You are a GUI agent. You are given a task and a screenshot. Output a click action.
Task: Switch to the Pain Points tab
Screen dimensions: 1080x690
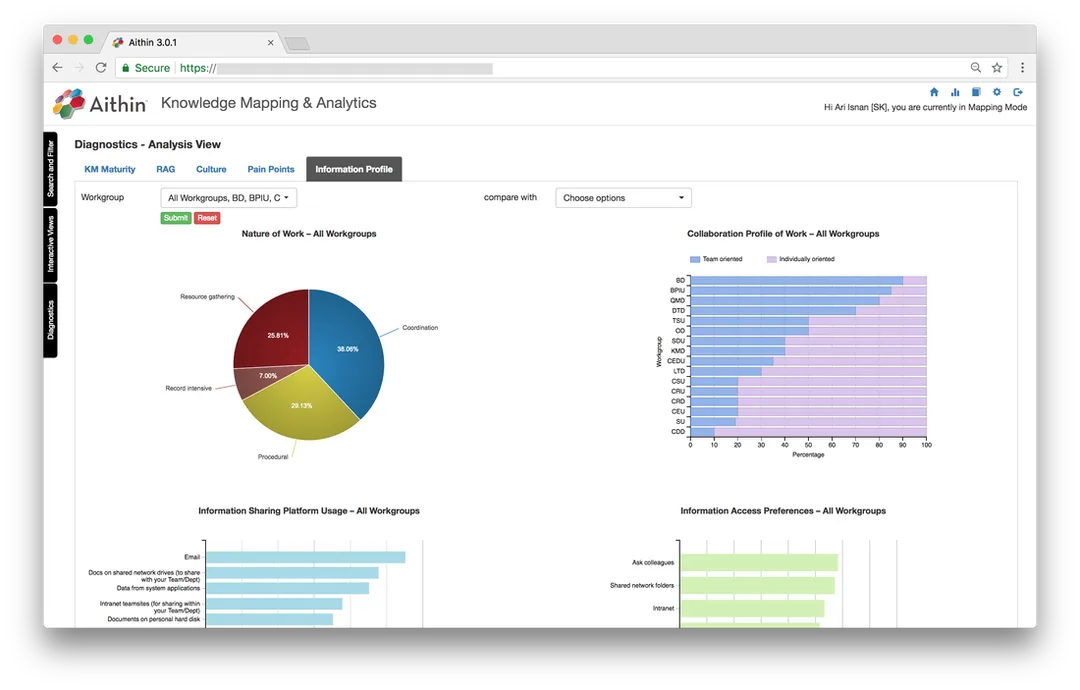click(271, 169)
